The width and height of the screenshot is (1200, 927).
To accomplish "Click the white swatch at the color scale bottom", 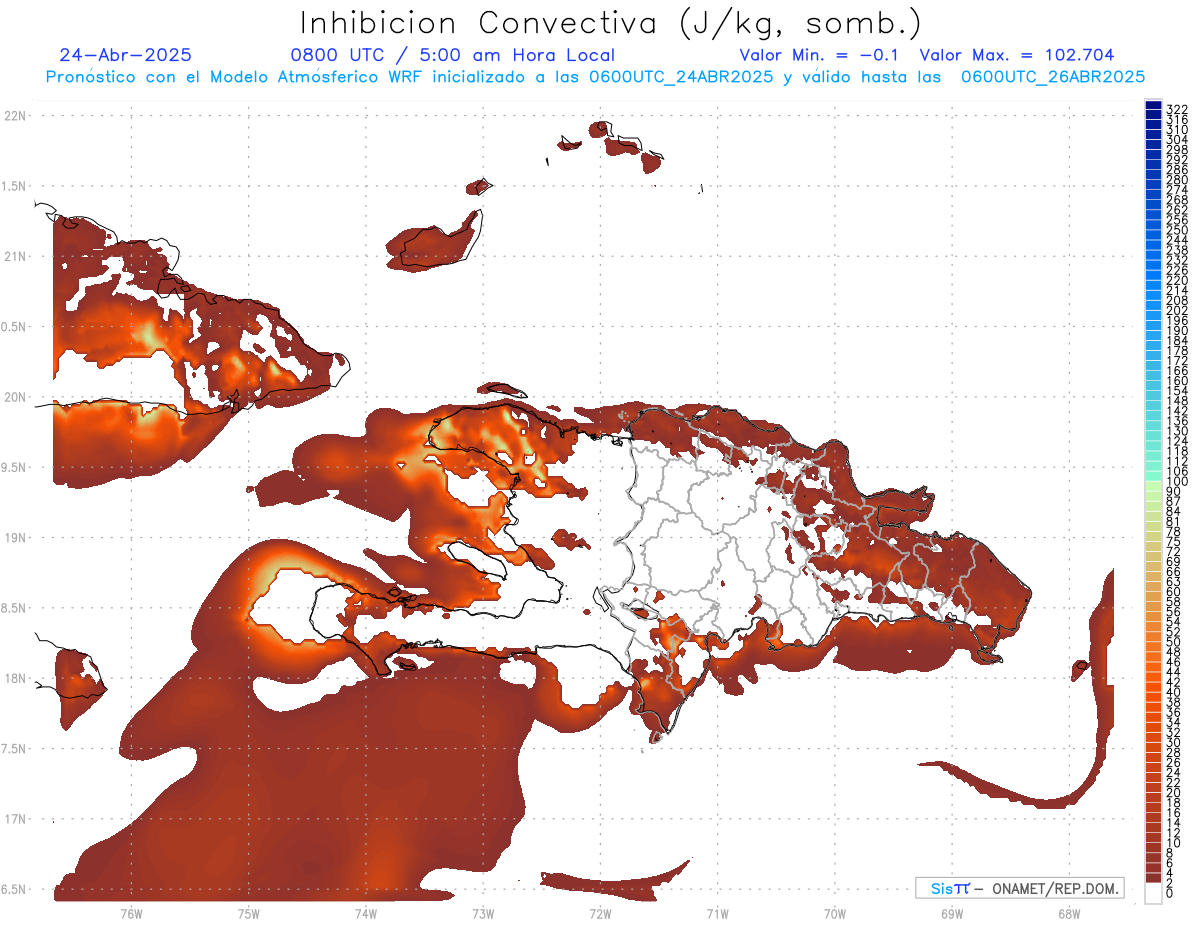I will [1154, 892].
